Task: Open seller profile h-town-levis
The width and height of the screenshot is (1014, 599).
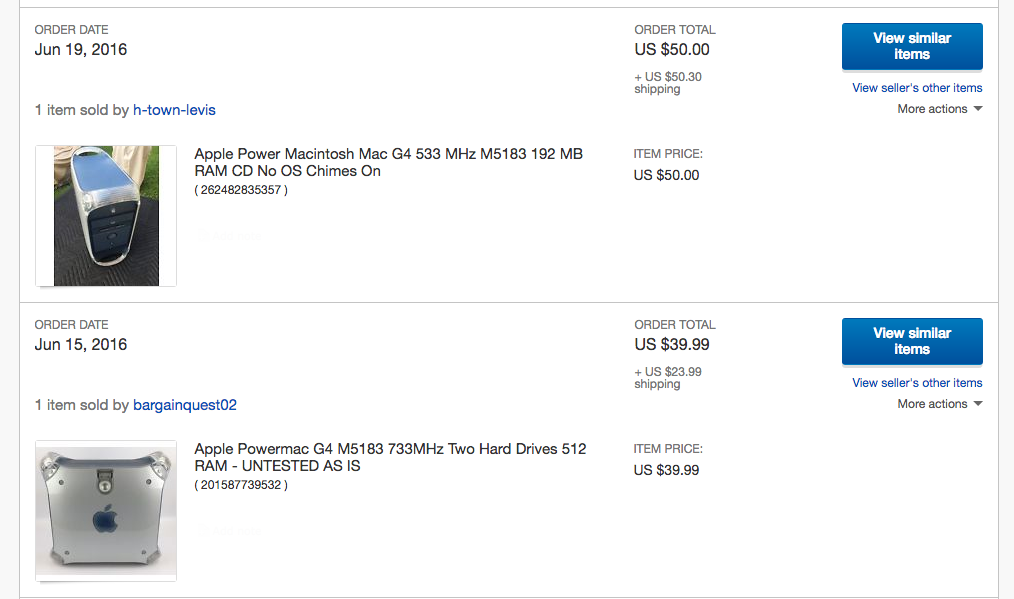Action: coord(174,110)
